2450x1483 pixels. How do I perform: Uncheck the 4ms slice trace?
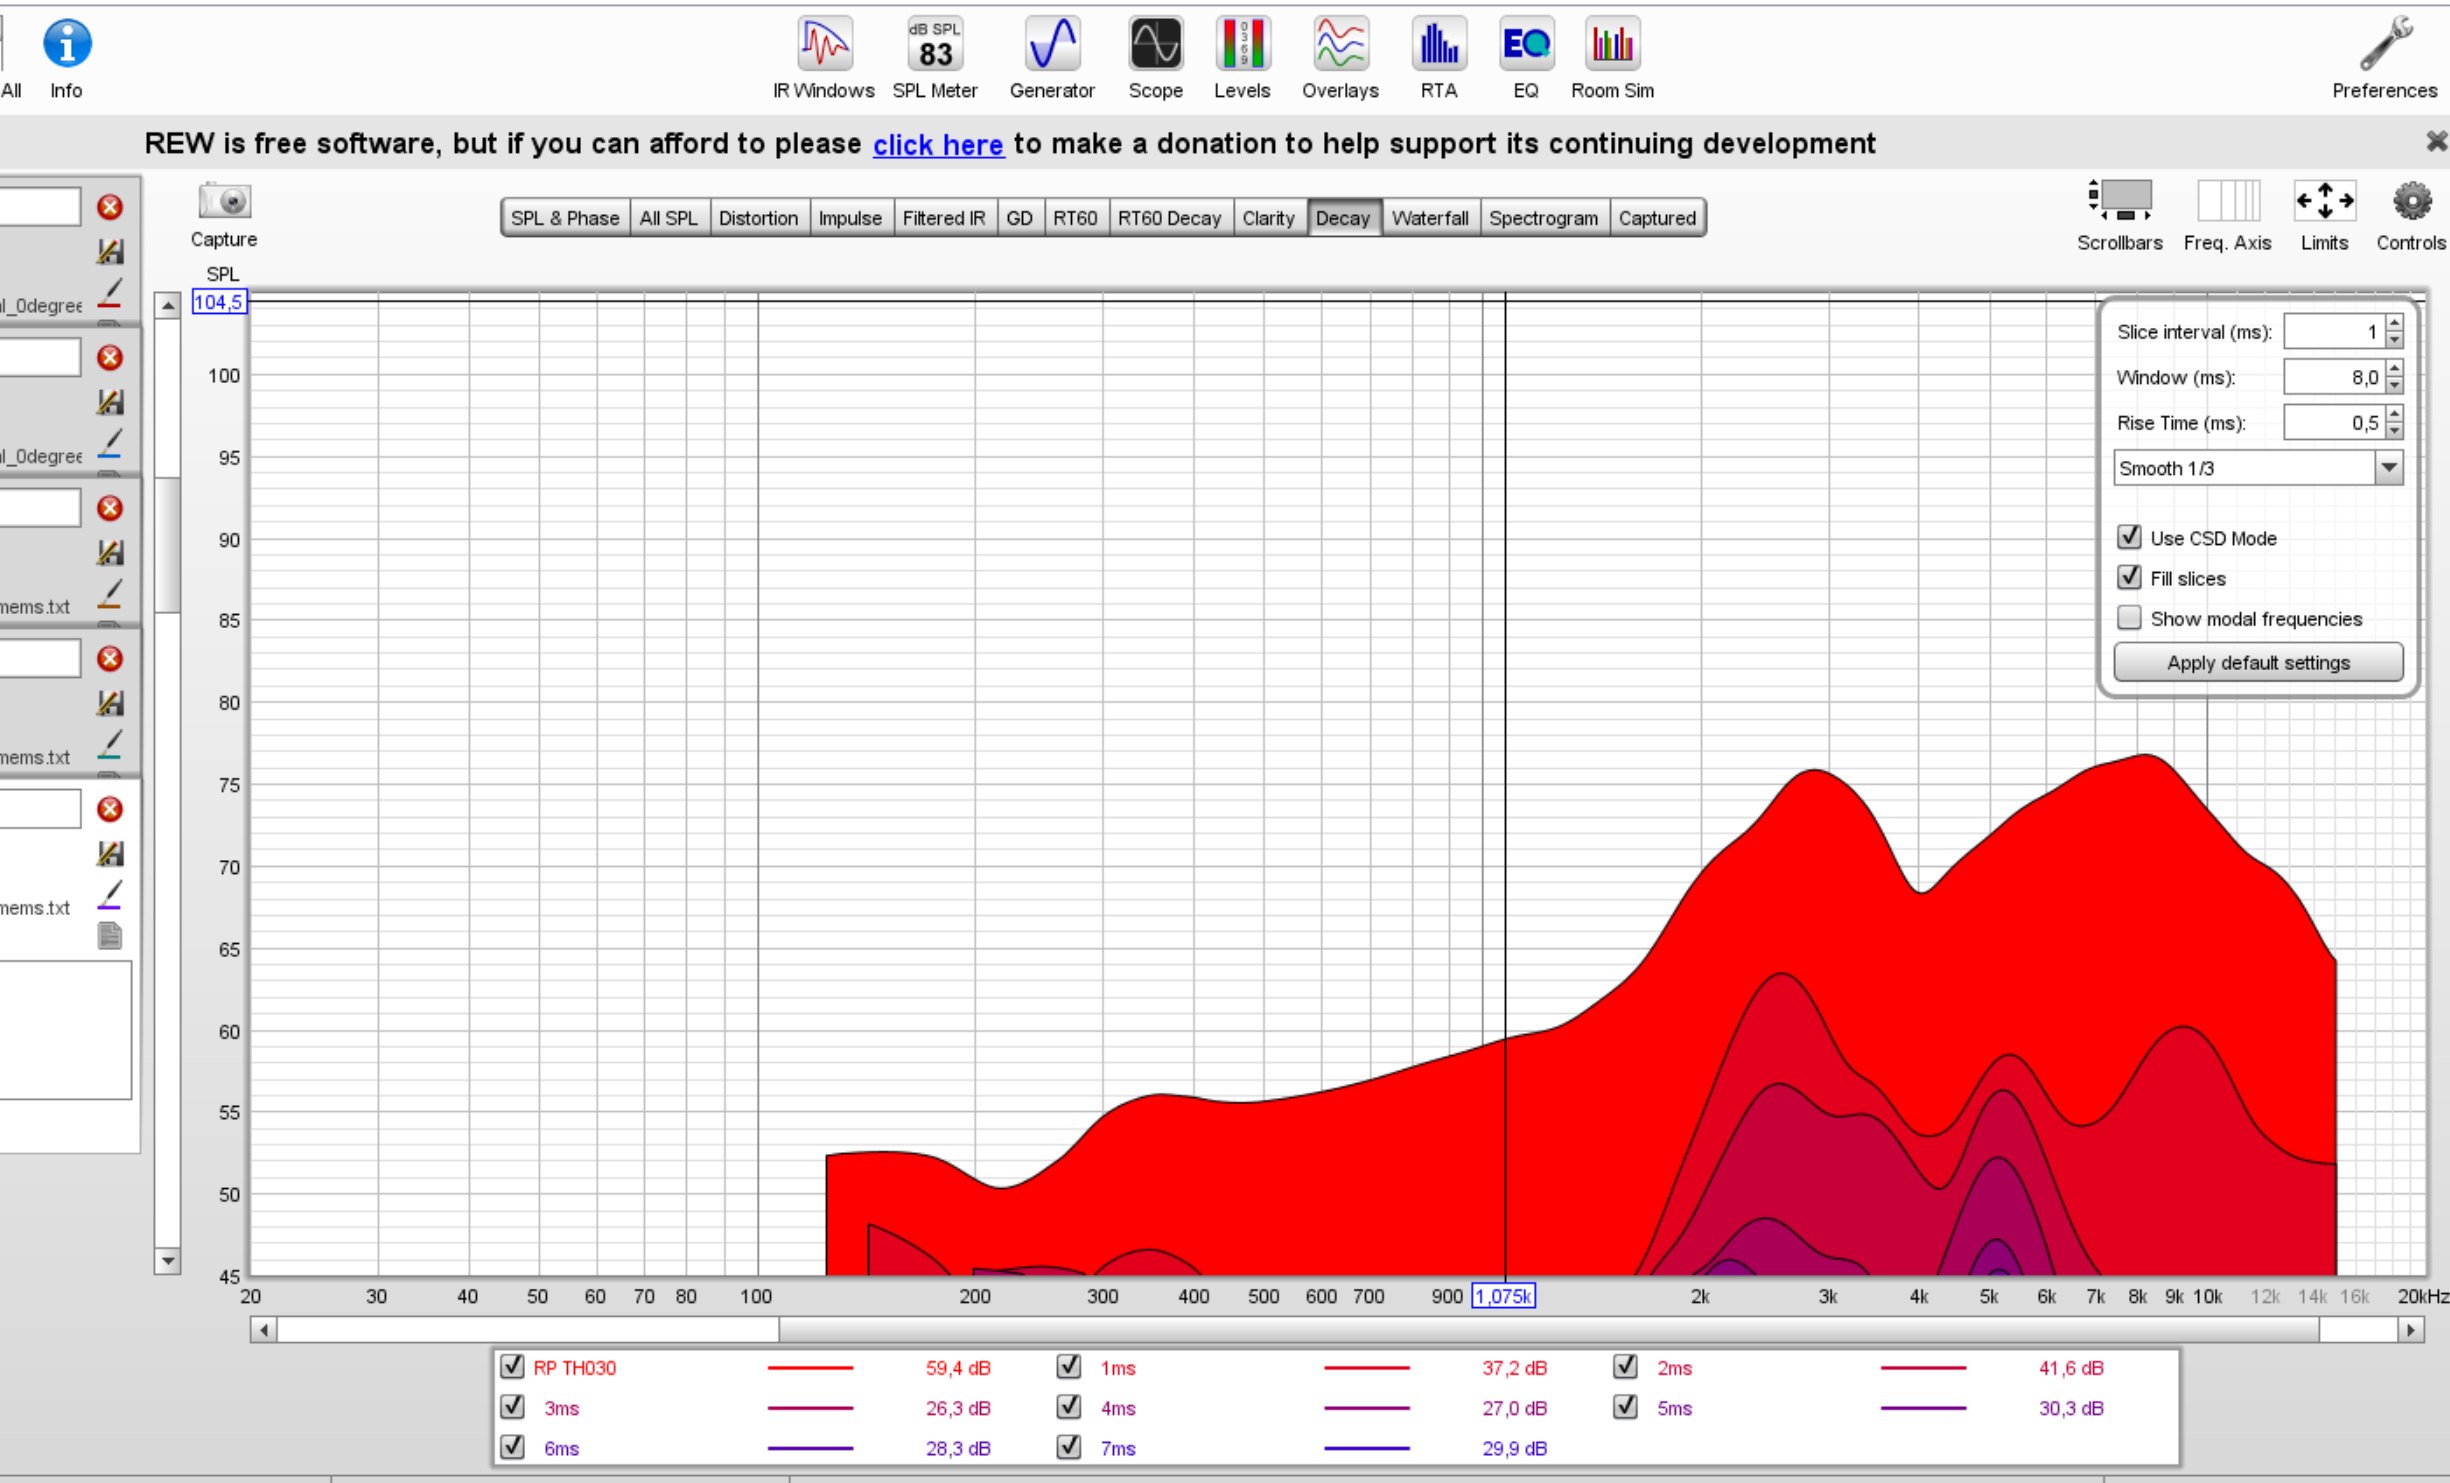[1068, 1407]
